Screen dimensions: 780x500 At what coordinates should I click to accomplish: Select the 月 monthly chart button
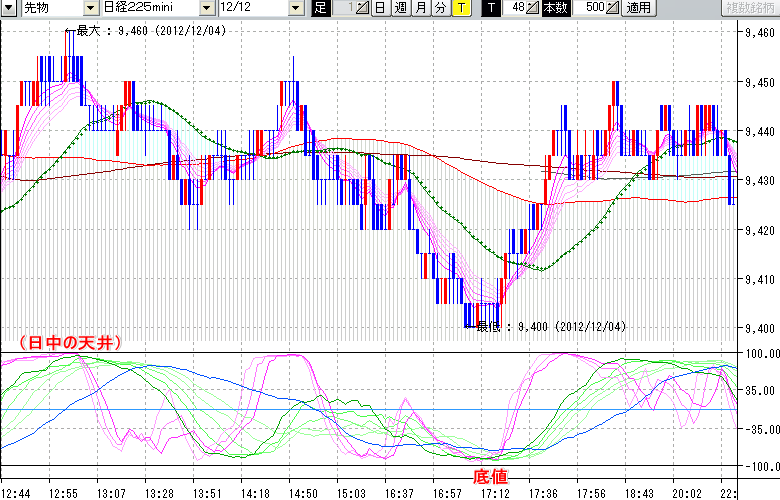[x=421, y=8]
